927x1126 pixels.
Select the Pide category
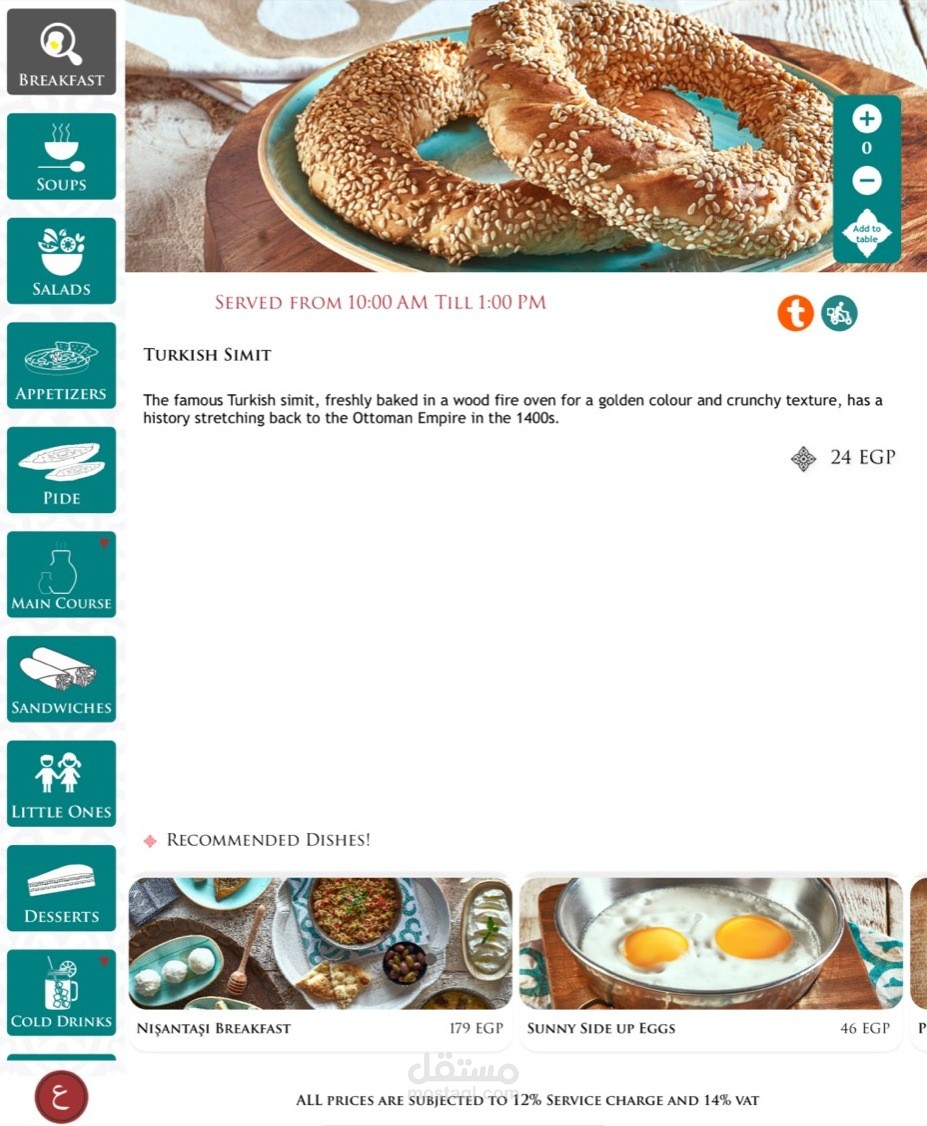click(61, 470)
